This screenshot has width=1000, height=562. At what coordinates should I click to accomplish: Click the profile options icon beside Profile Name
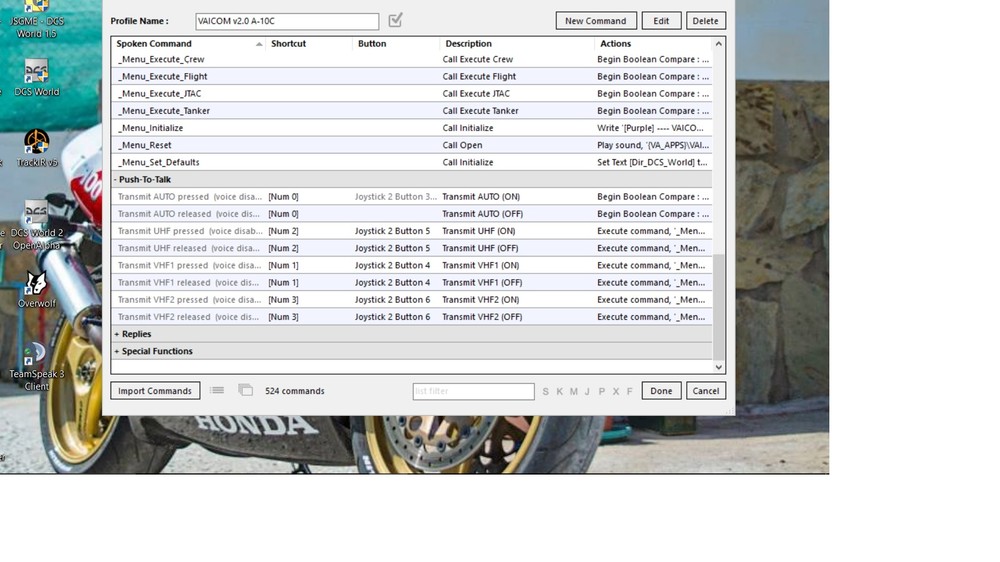click(x=395, y=20)
